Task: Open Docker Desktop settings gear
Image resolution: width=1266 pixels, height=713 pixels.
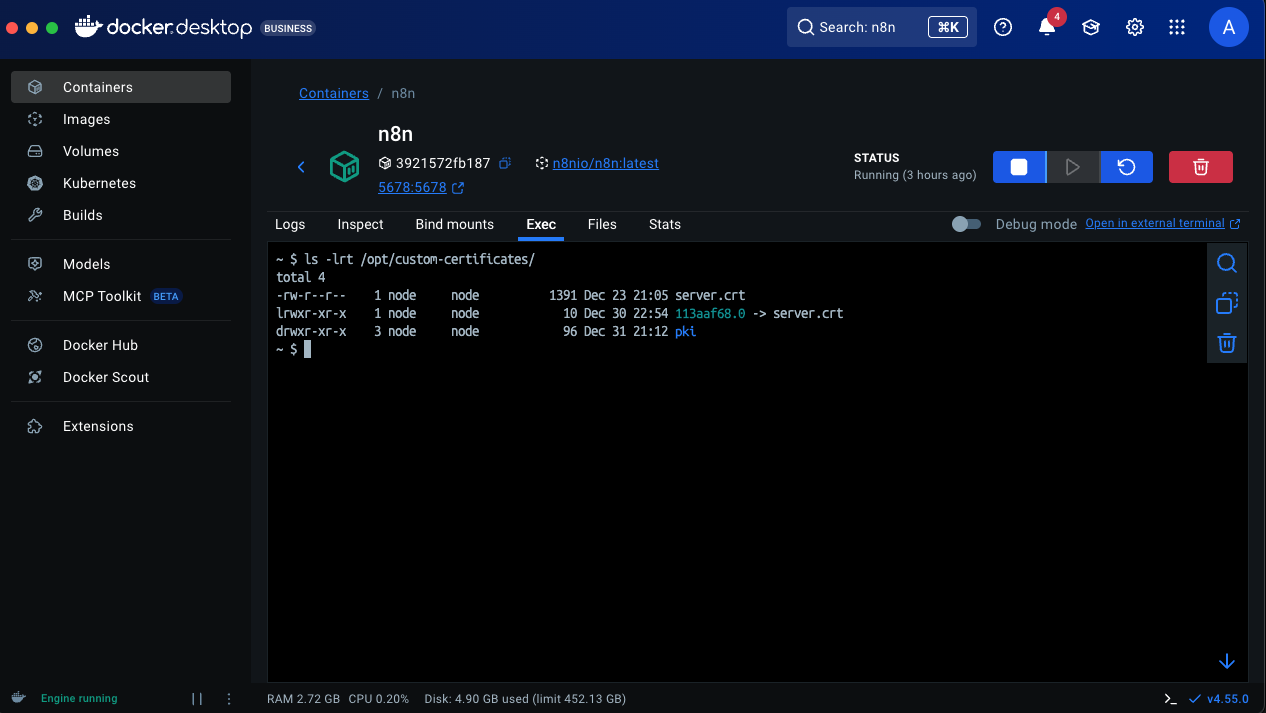Action: coord(1135,27)
